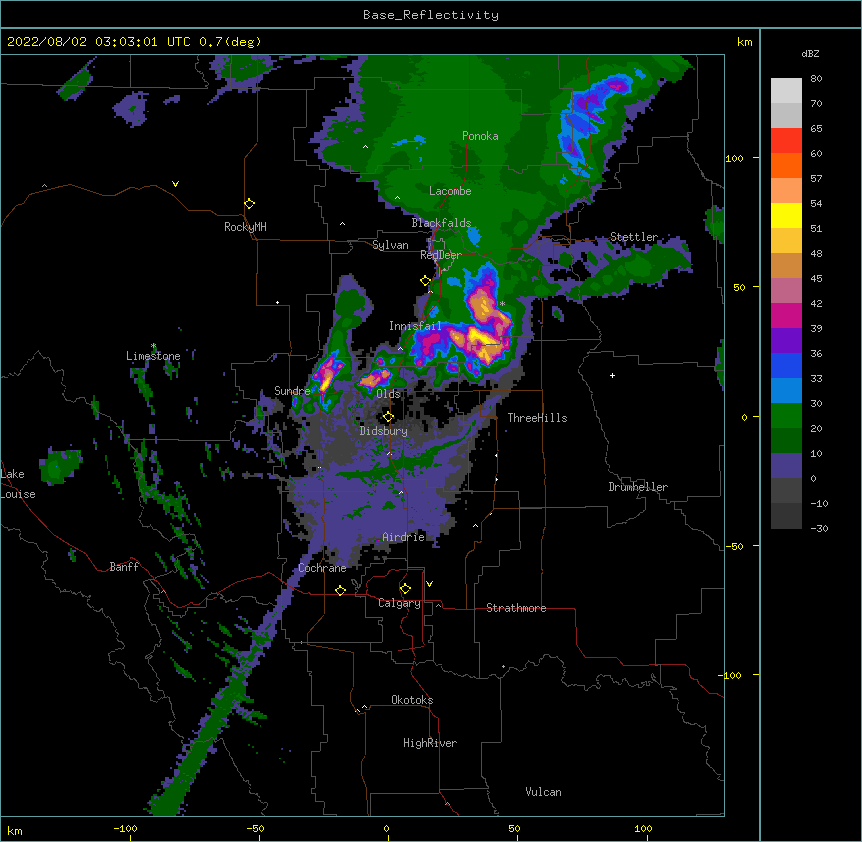This screenshot has width=862, height=842.
Task: Click the Base_Reflectivity title text
Action: click(431, 15)
